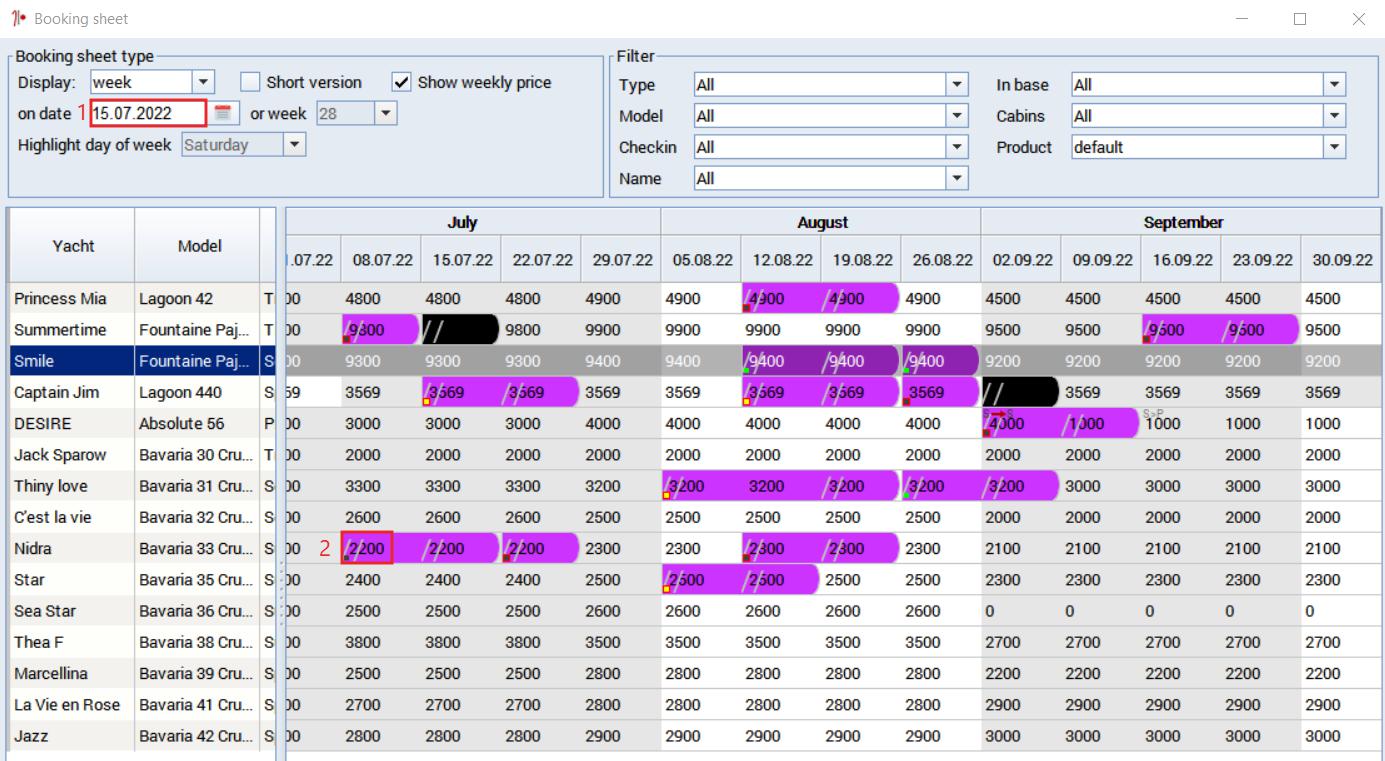1385x761 pixels.
Task: Open the Product default dropdown
Action: (1335, 147)
